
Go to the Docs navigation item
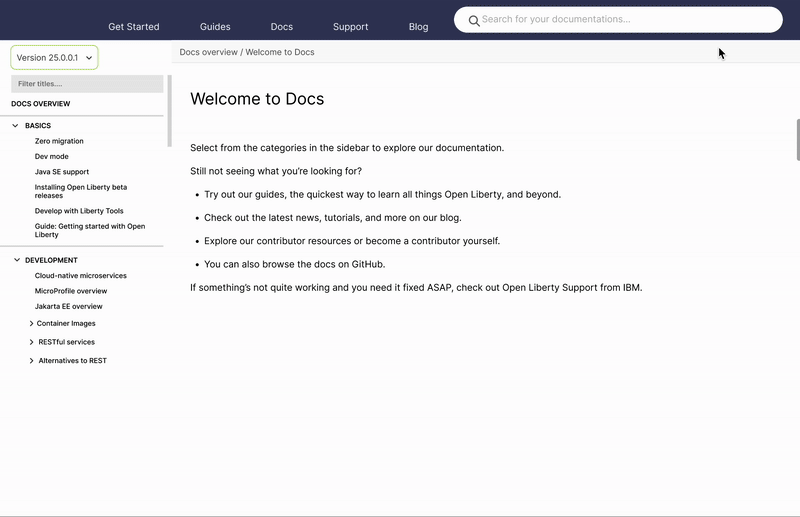282,27
